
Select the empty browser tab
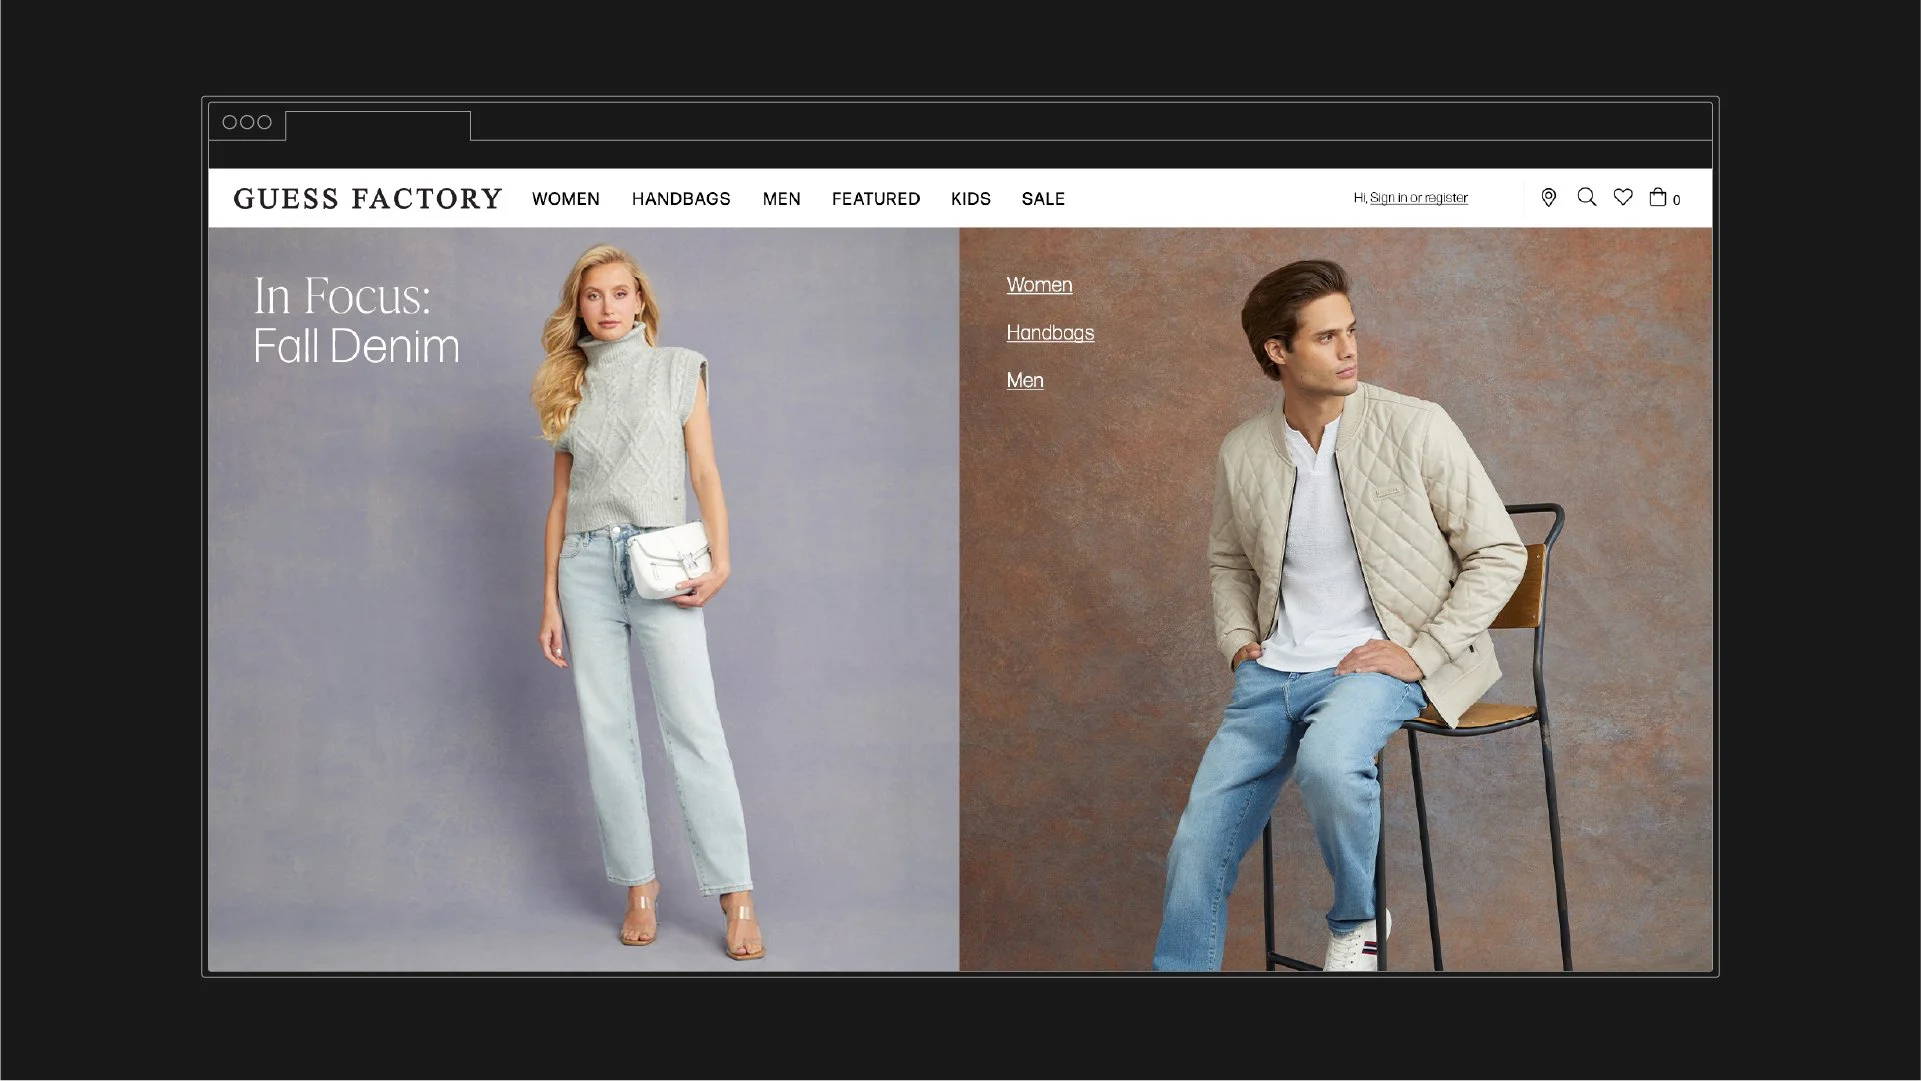point(378,127)
